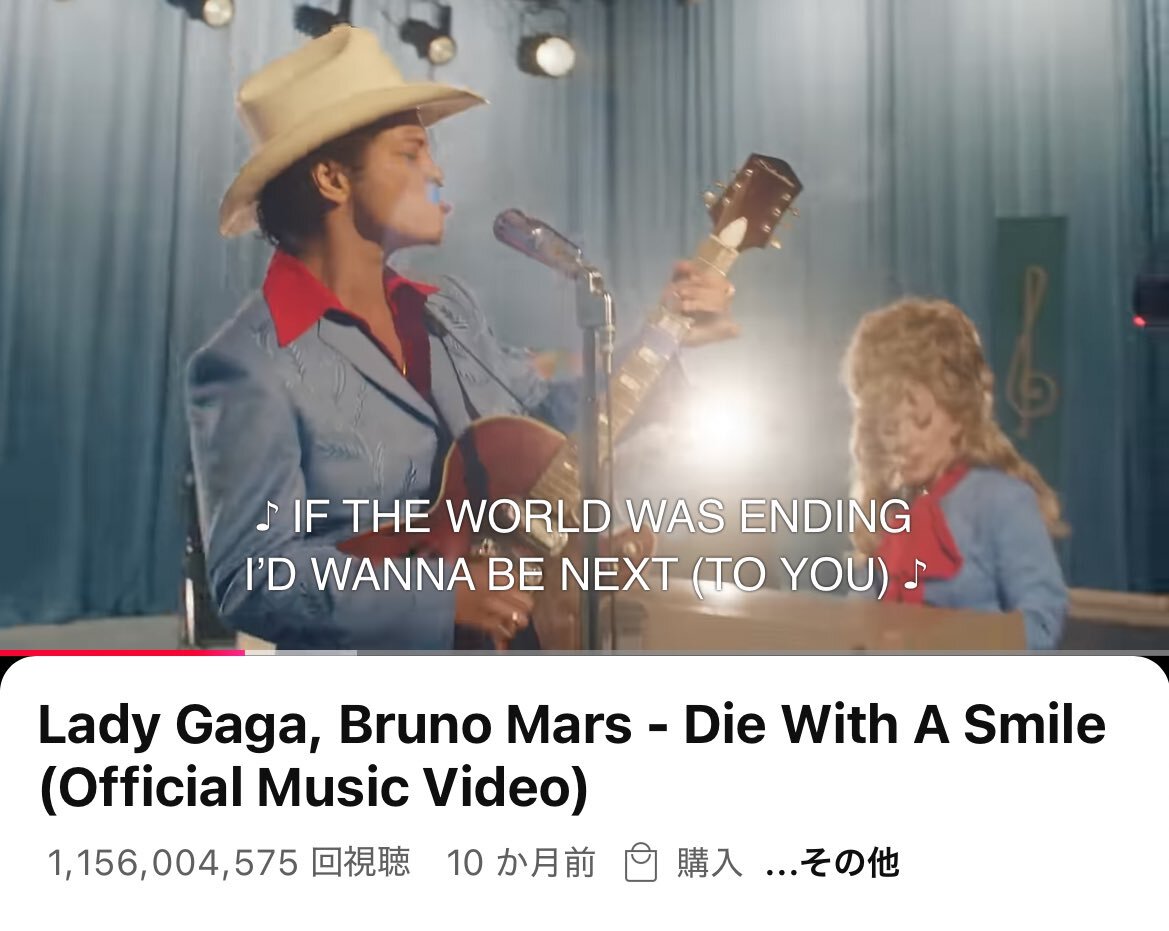The width and height of the screenshot is (1169, 931).
Task: Click the light gray buffered progress segment
Action: click(300, 652)
